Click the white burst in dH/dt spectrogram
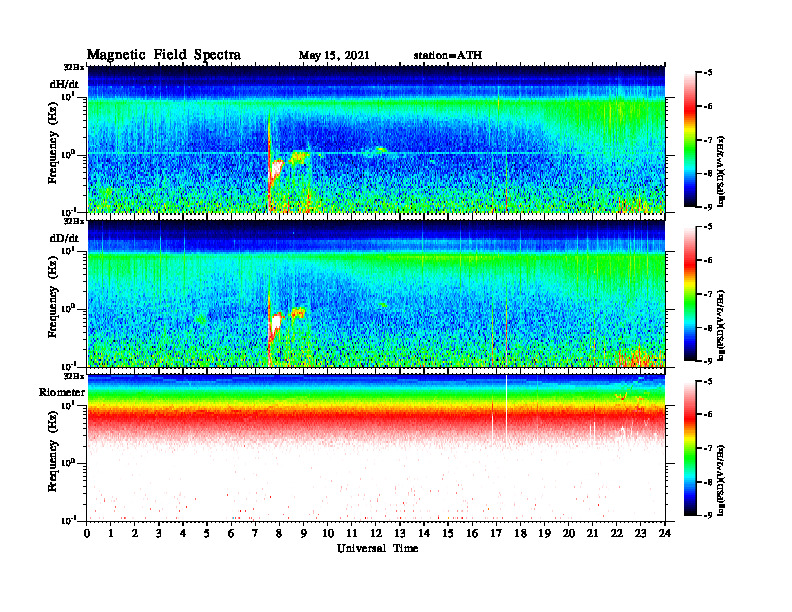This screenshot has width=792, height=612. [x=276, y=169]
